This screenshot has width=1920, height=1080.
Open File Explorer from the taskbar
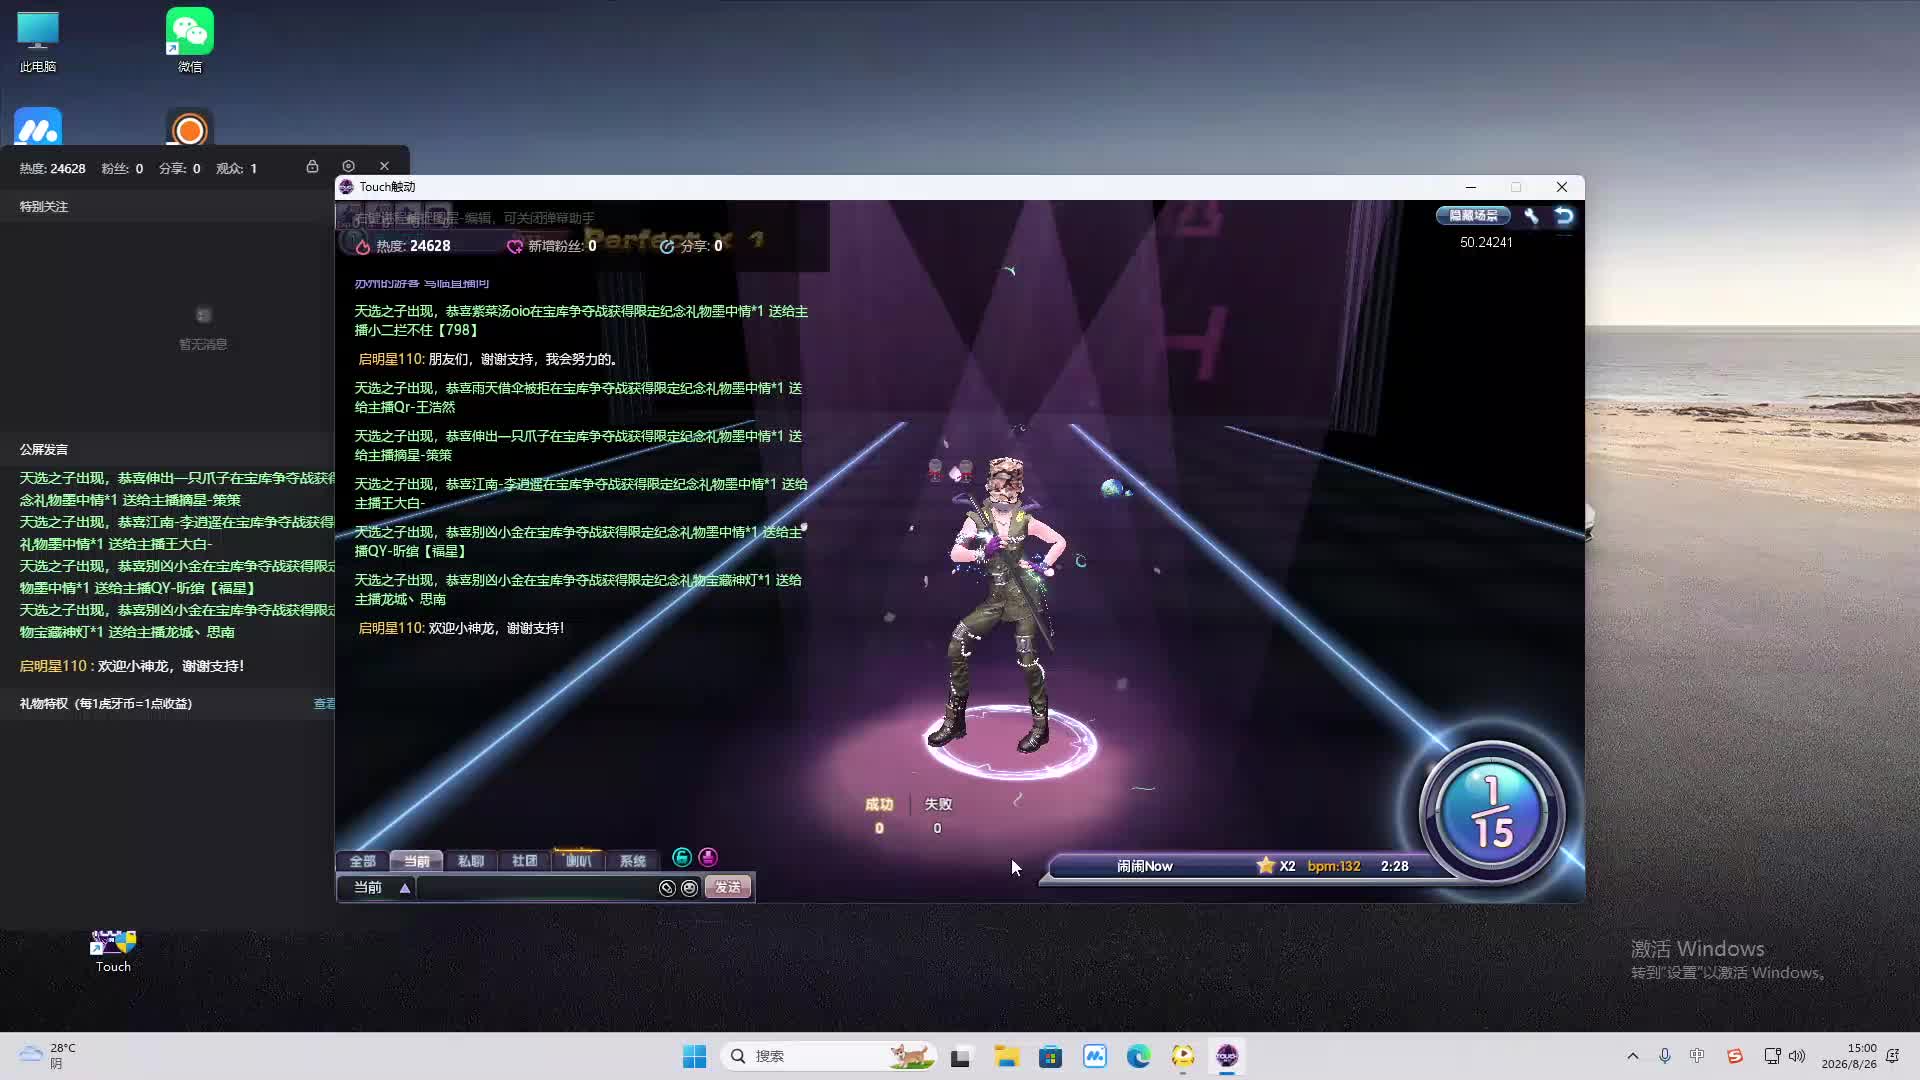coord(1006,1056)
